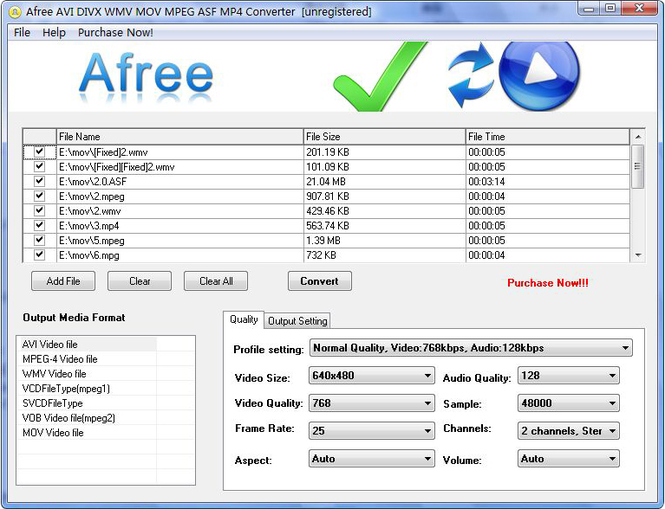Disable the 5.mpeg file checkbox

tap(39, 240)
